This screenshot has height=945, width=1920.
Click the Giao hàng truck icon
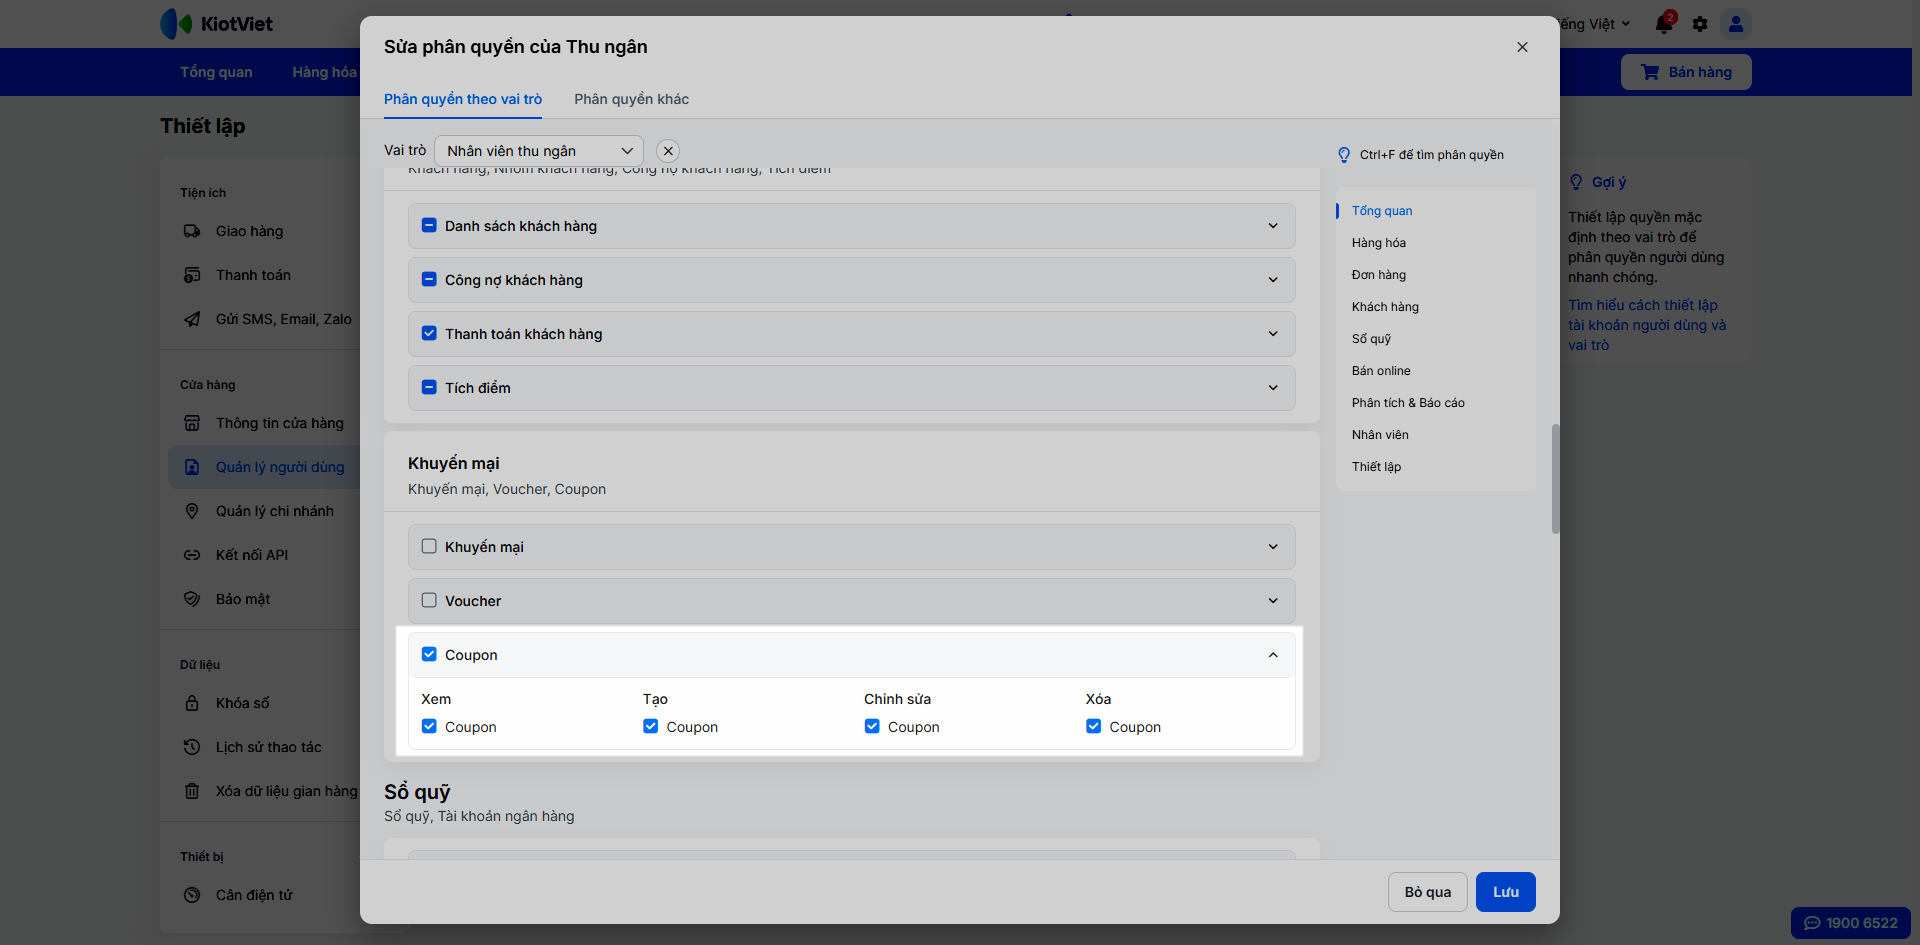pos(192,231)
